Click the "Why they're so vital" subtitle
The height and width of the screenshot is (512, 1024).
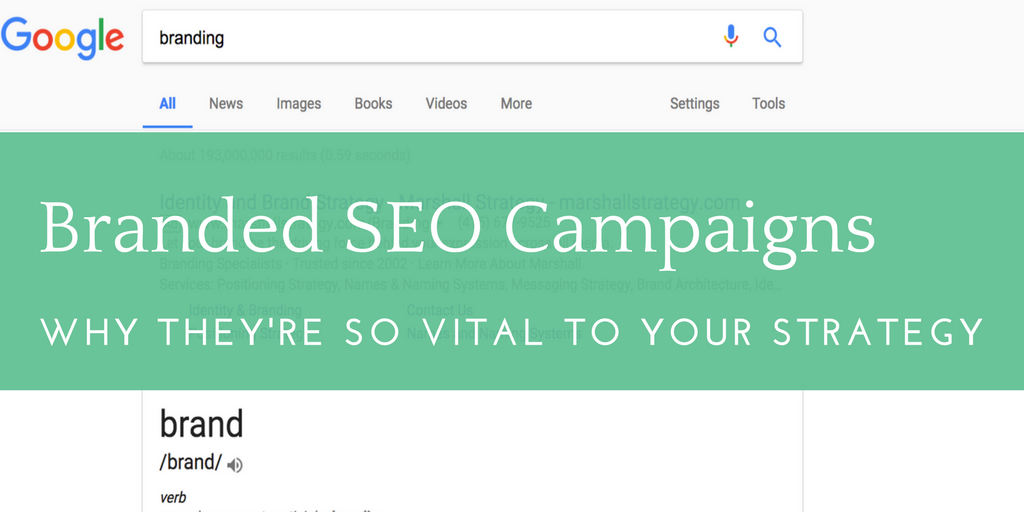(x=512, y=332)
